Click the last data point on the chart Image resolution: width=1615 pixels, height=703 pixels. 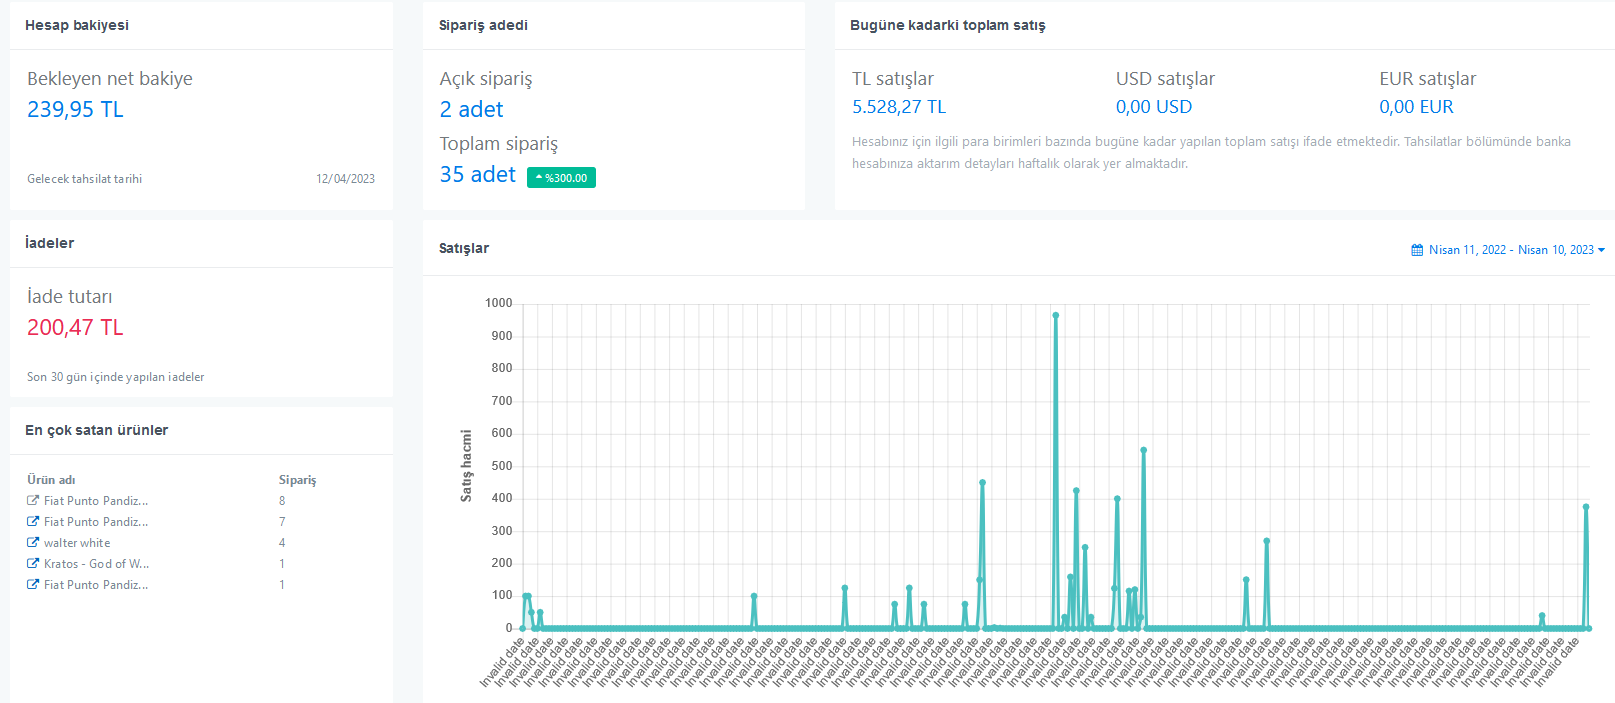pos(1588,628)
